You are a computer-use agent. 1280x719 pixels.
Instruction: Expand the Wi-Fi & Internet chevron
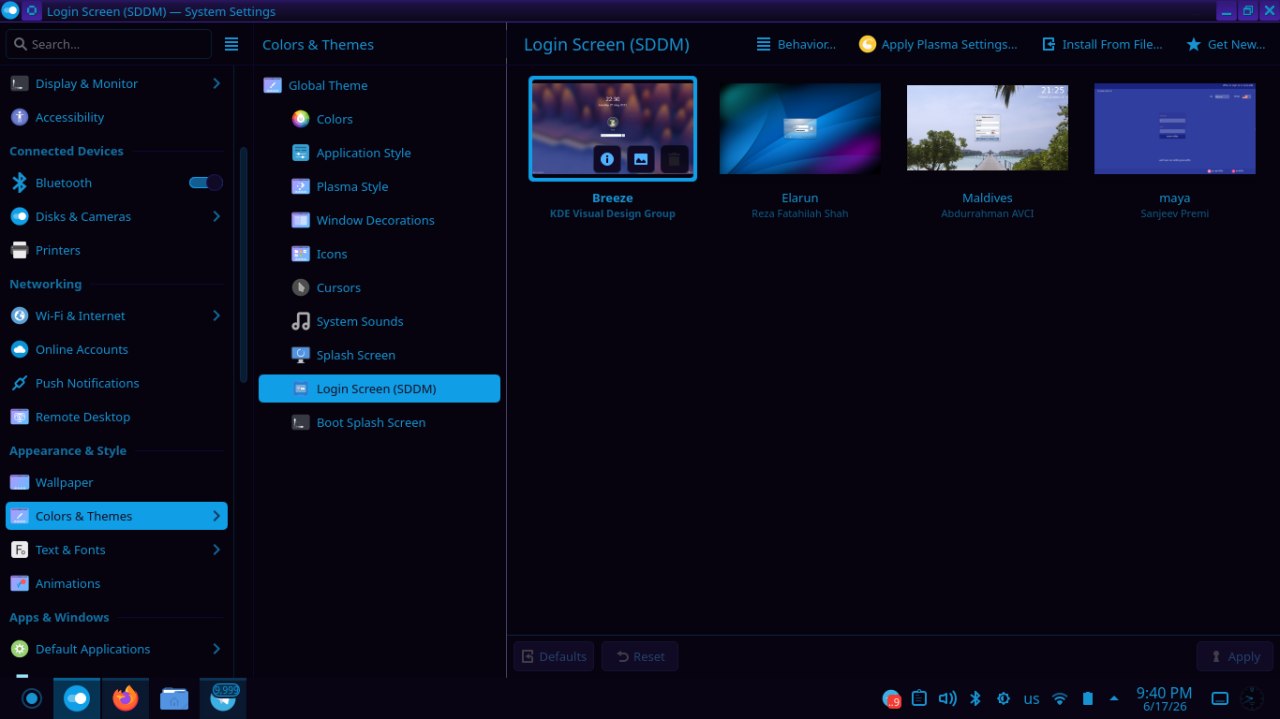216,315
